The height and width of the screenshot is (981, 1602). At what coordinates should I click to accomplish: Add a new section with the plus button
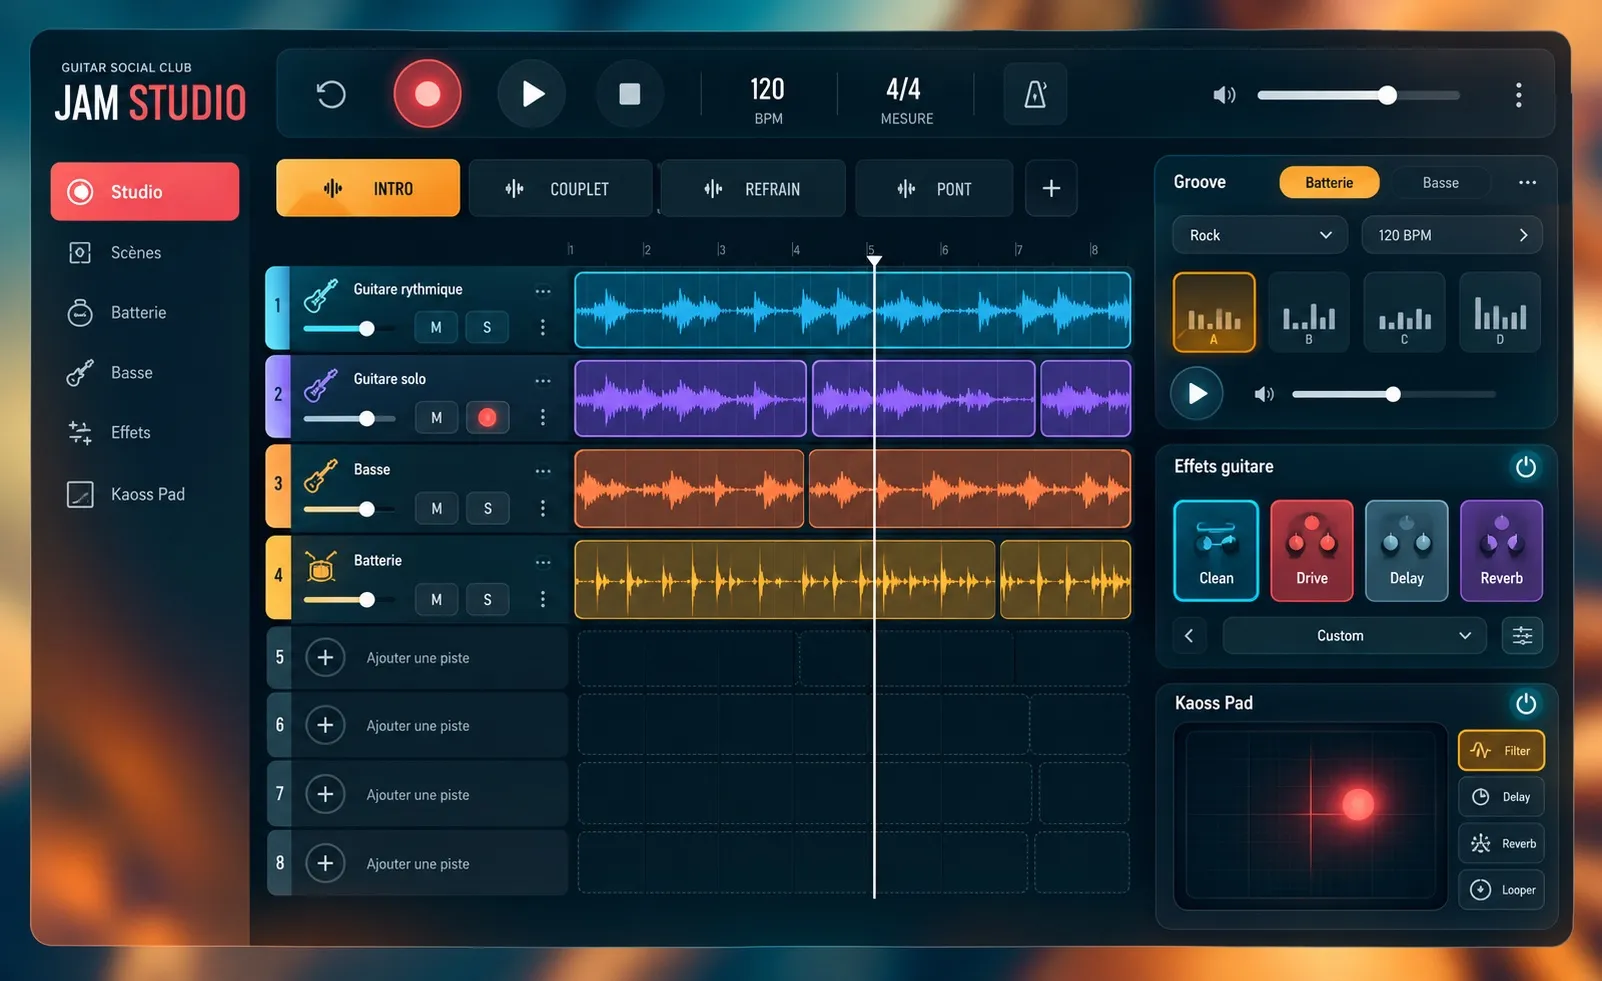1051,188
